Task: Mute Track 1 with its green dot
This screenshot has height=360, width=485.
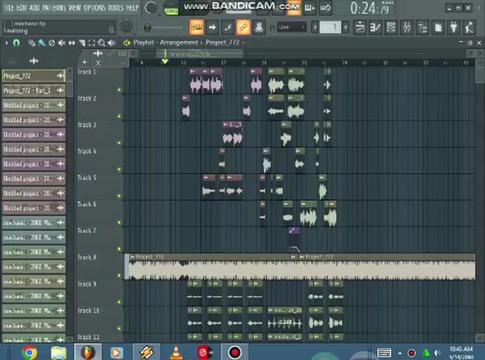Action: tap(119, 90)
